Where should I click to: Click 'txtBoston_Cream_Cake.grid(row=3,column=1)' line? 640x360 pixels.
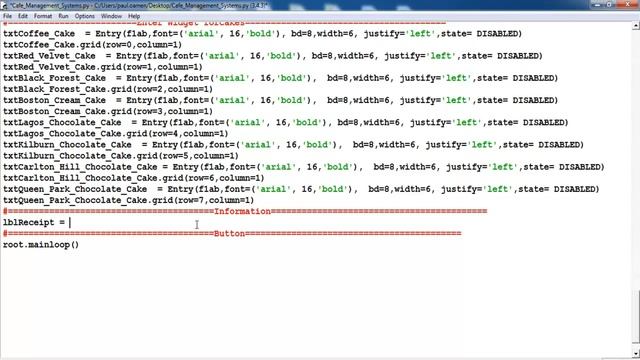pyautogui.click(x=108, y=111)
